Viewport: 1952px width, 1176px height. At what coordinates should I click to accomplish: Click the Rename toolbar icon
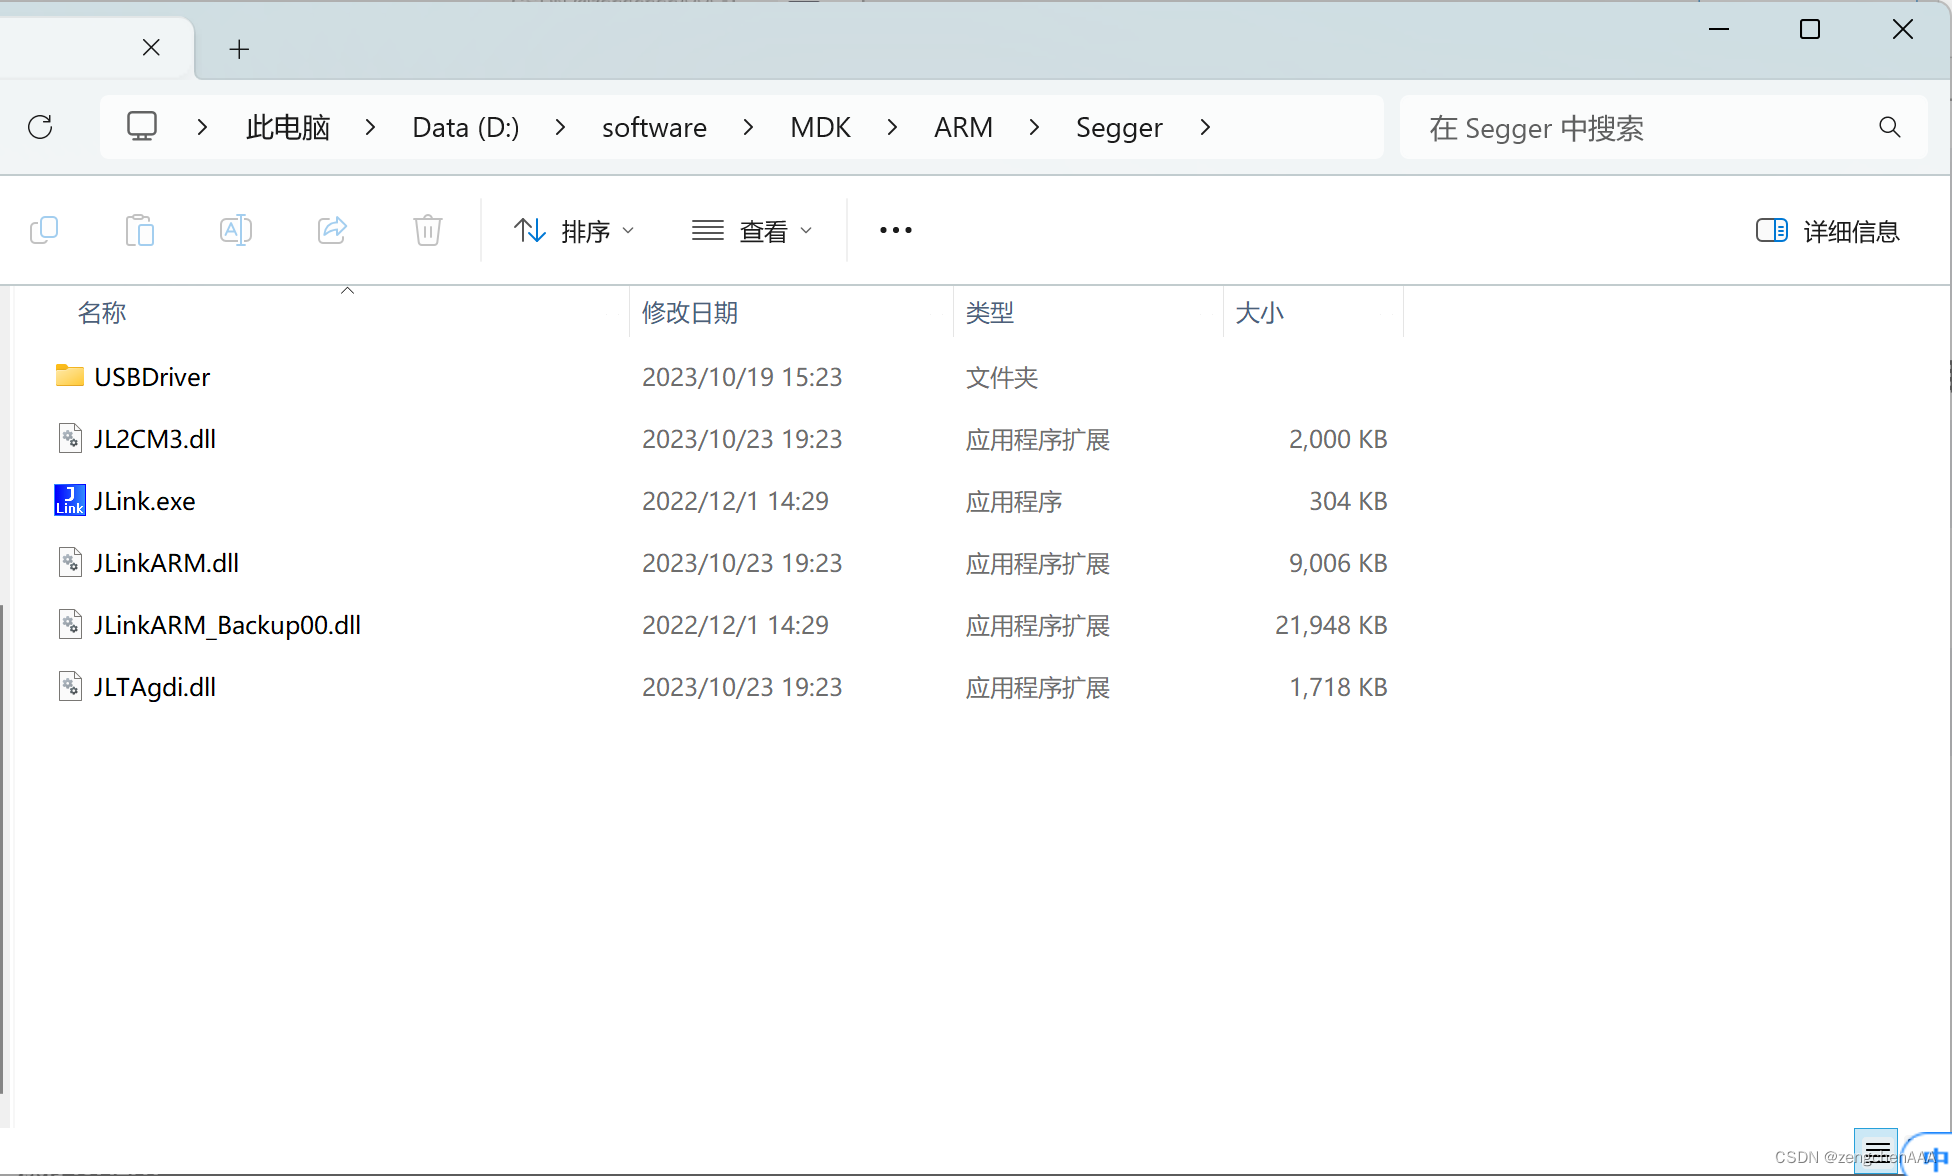click(x=236, y=231)
